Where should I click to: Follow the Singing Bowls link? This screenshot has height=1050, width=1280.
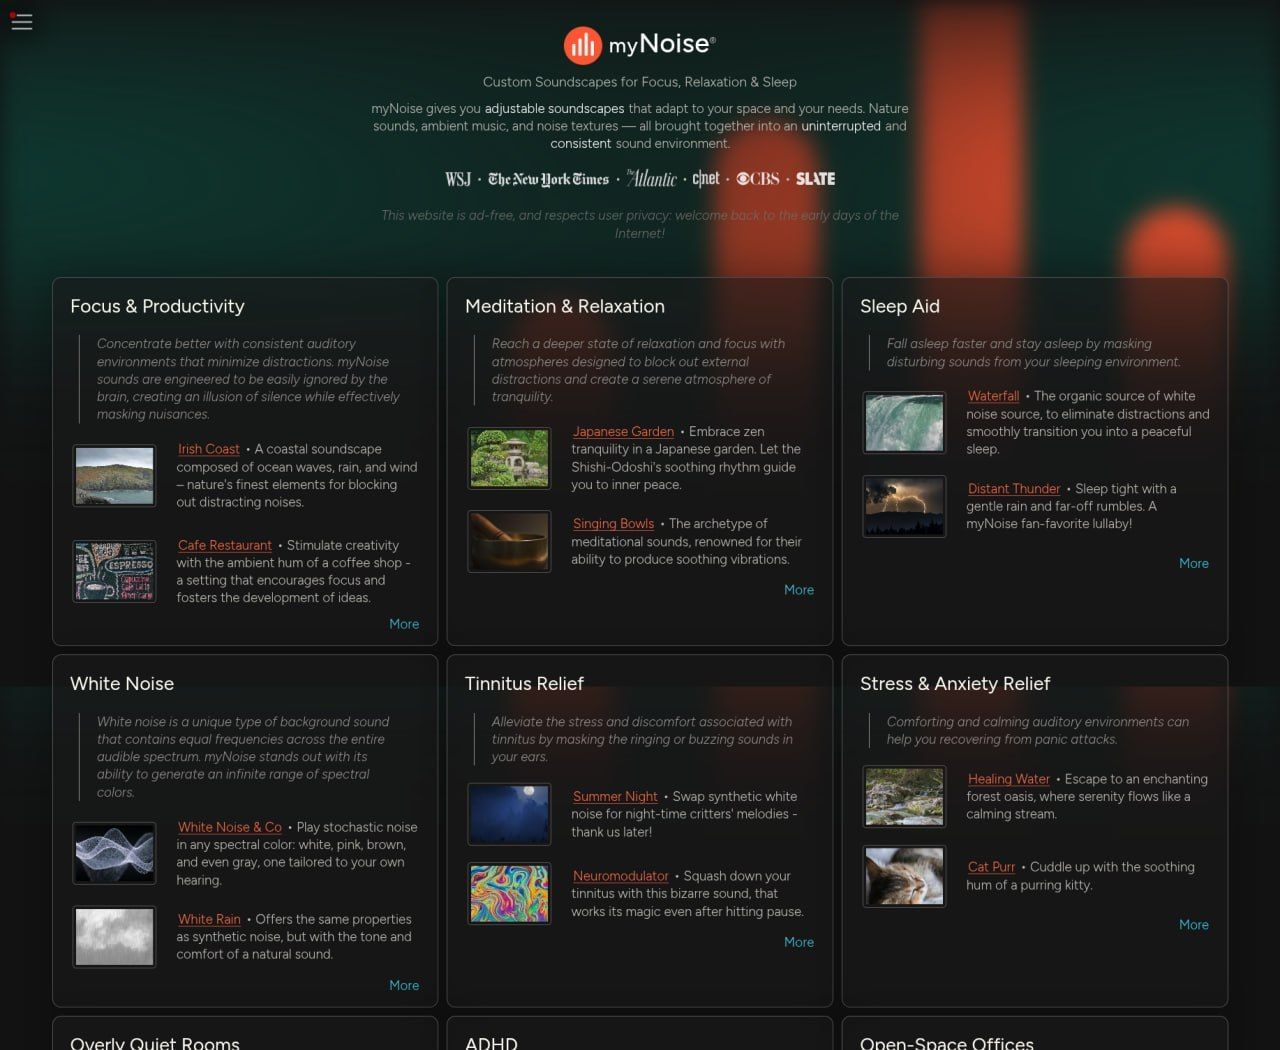click(x=613, y=523)
